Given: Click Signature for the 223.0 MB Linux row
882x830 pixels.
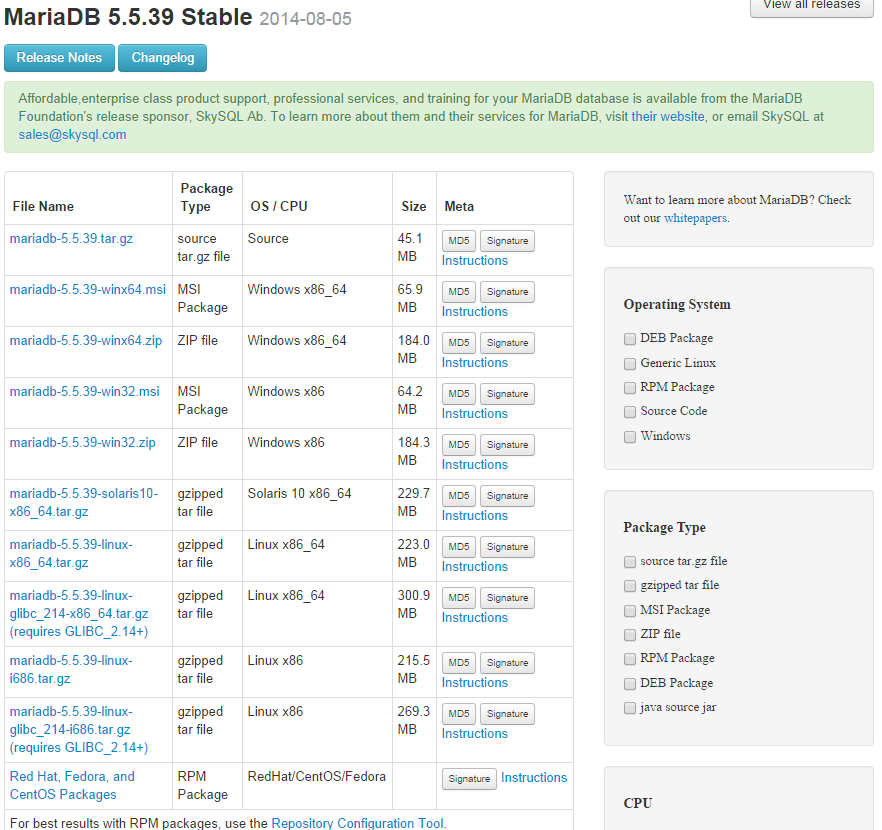Looking at the screenshot, I should click(x=507, y=547).
